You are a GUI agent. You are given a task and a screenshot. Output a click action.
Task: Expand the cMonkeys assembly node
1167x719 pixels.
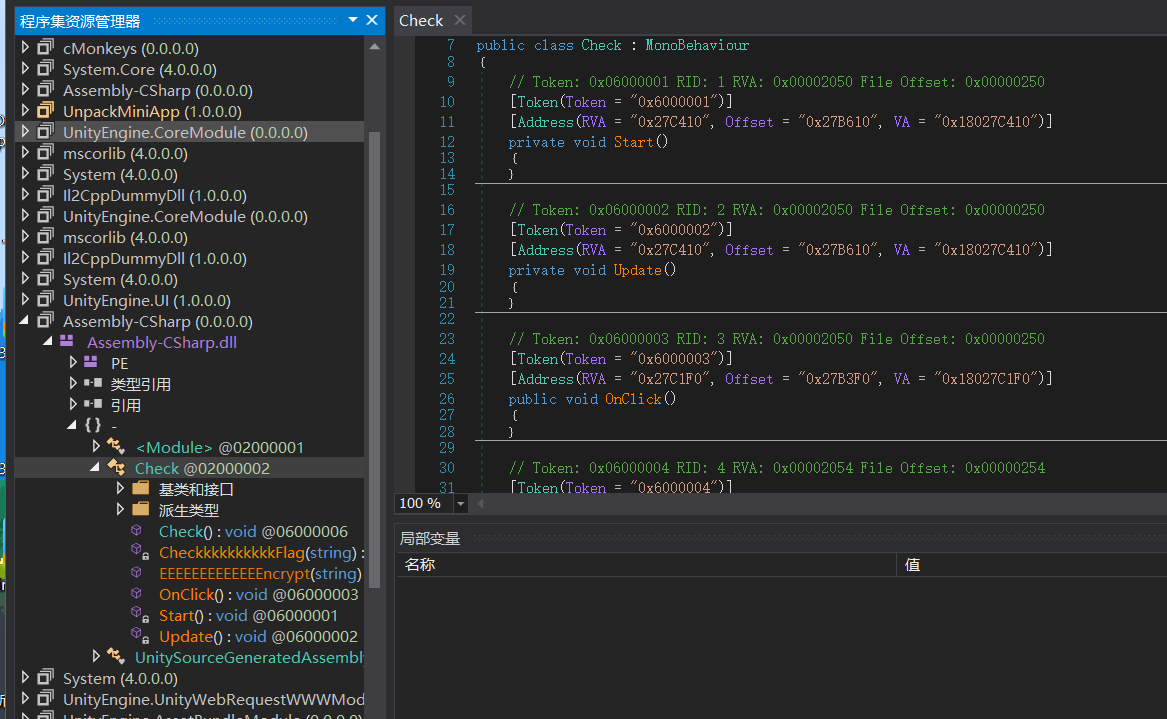[25, 48]
